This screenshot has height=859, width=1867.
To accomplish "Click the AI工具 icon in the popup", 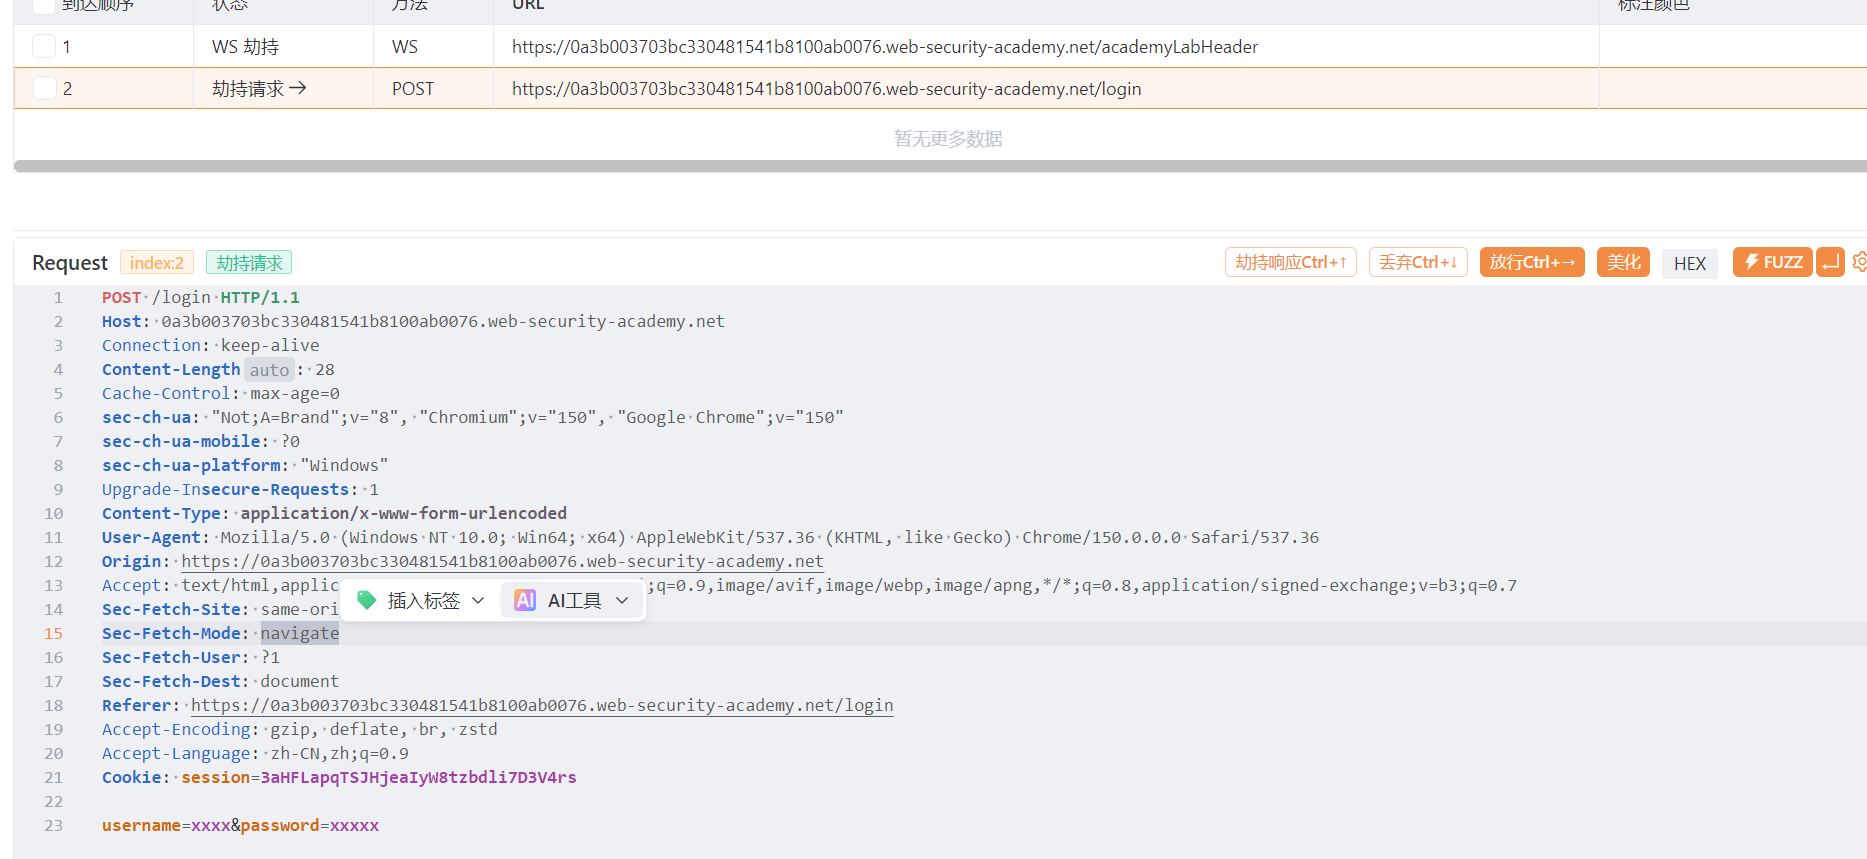I will (525, 600).
